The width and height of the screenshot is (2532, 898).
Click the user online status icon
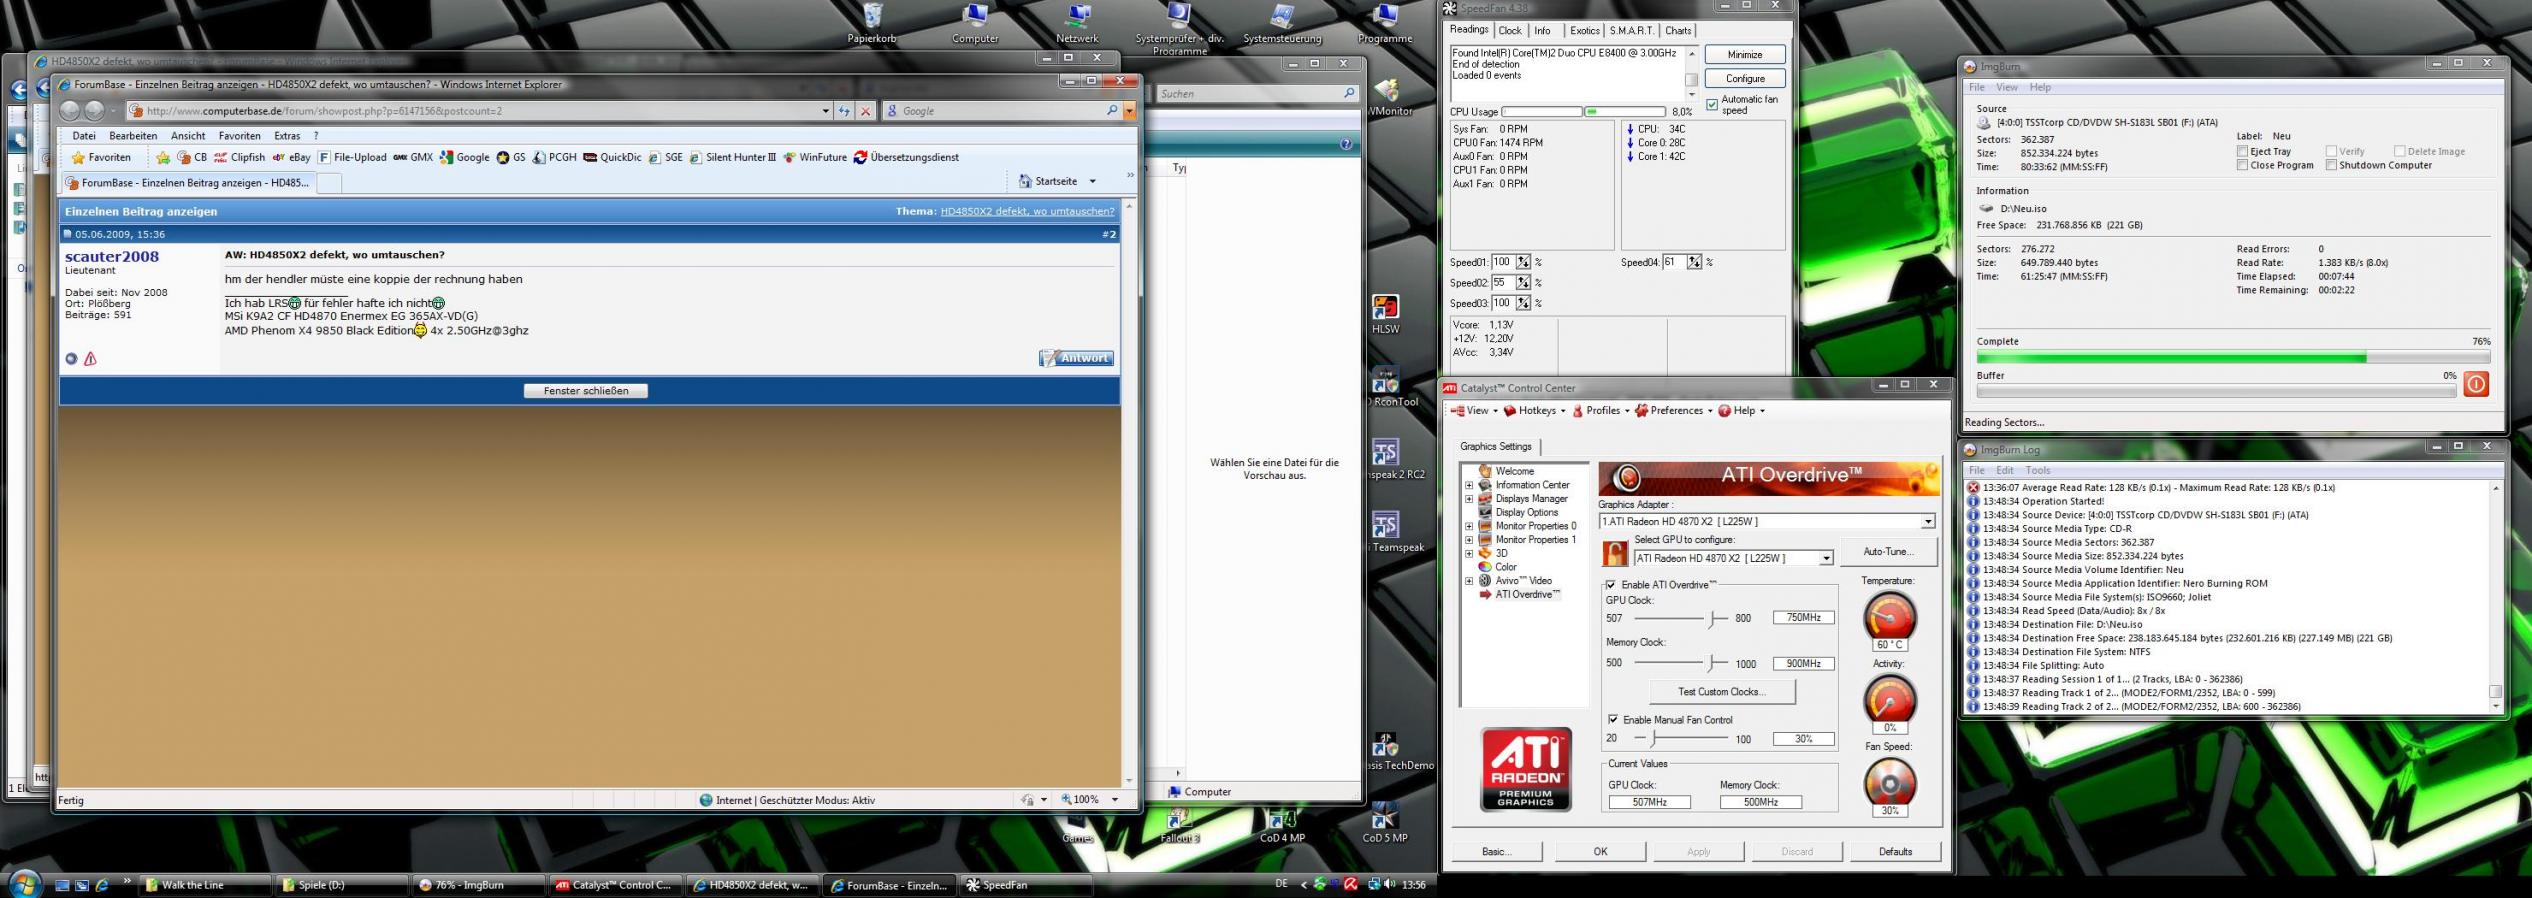(x=71, y=359)
